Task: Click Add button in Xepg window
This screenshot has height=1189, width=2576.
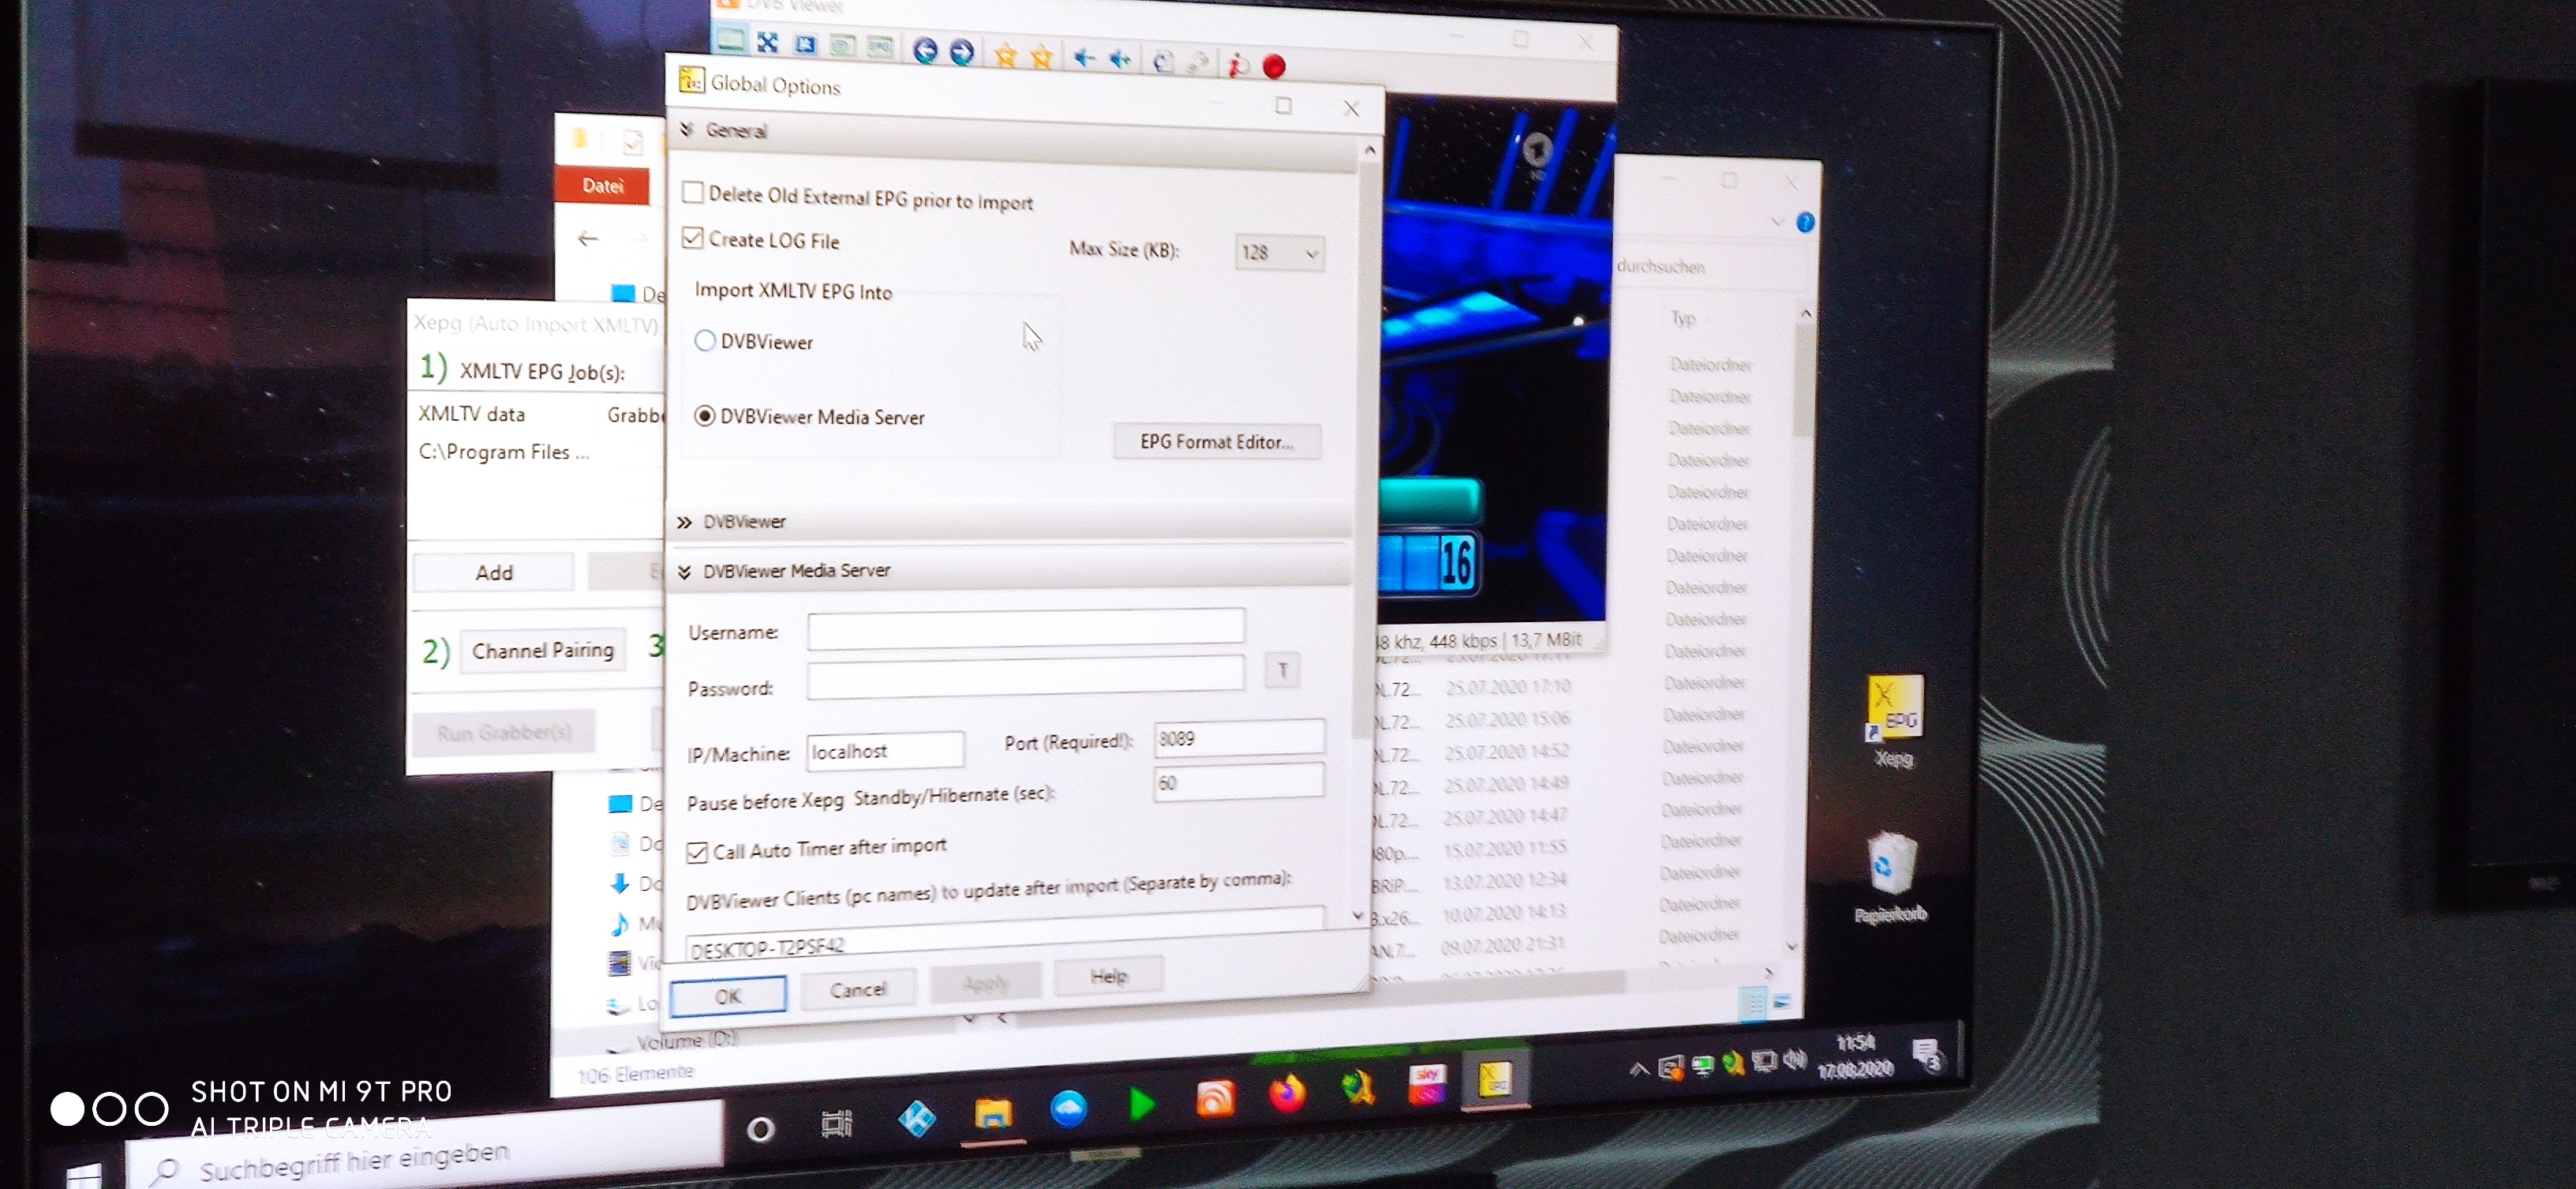Action: point(494,573)
